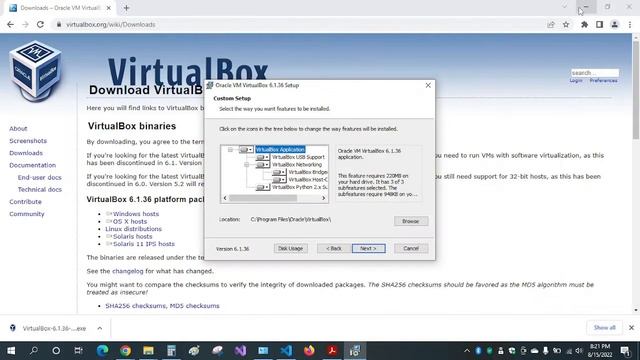The image size is (640, 360).
Task: Click the Disk Usage button
Action: [x=291, y=248]
